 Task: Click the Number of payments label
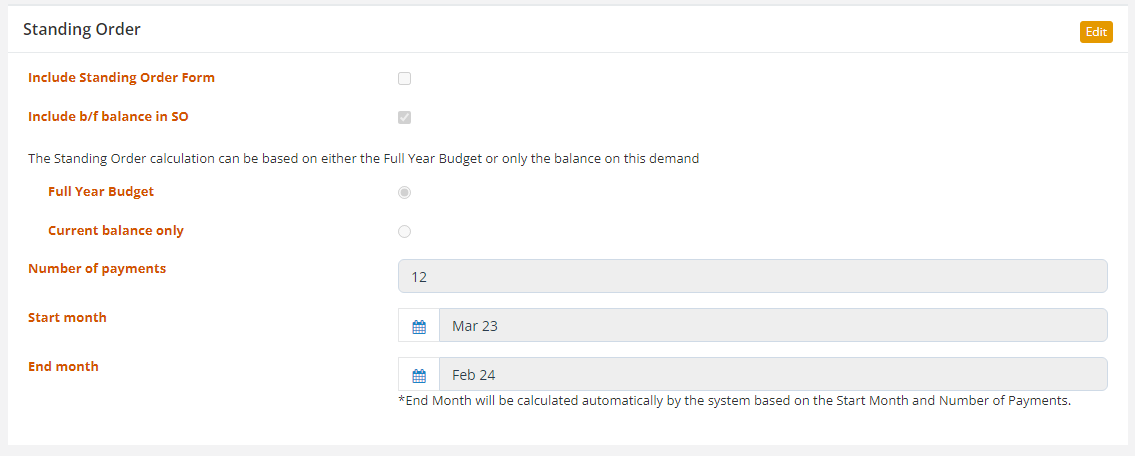97,269
